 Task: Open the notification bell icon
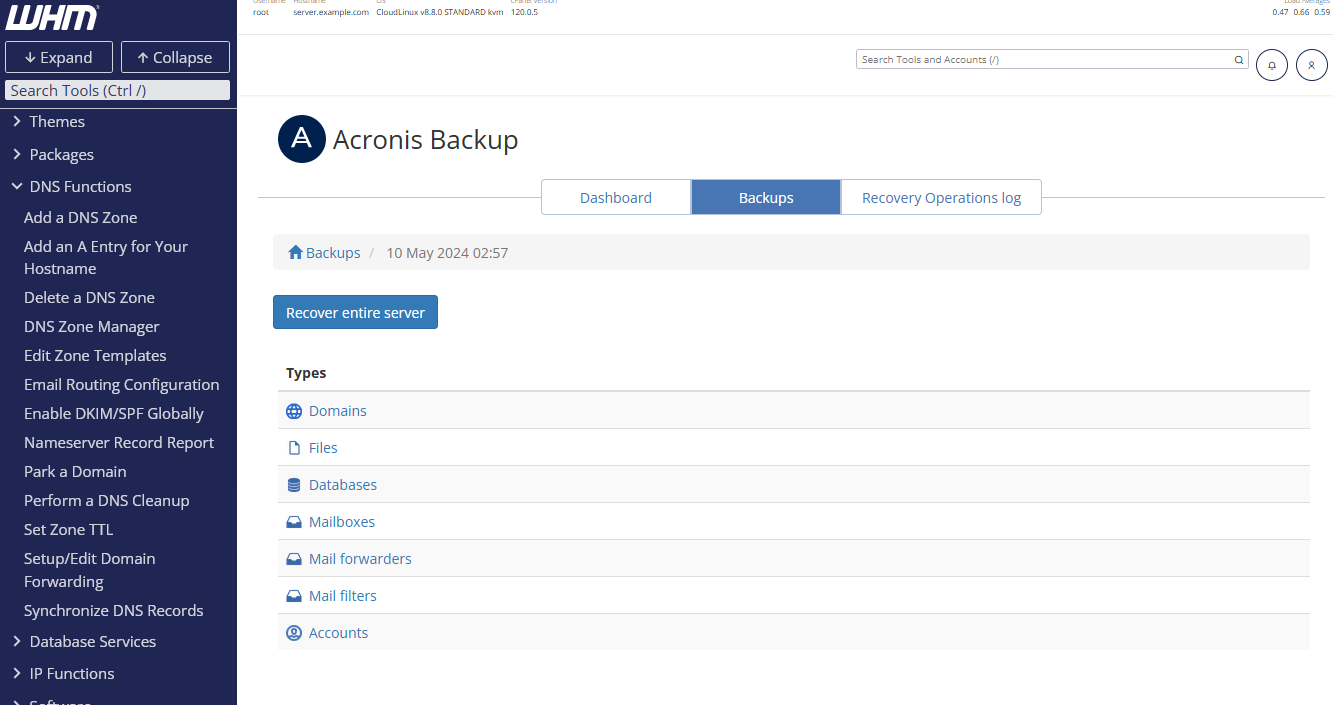[1271, 64]
